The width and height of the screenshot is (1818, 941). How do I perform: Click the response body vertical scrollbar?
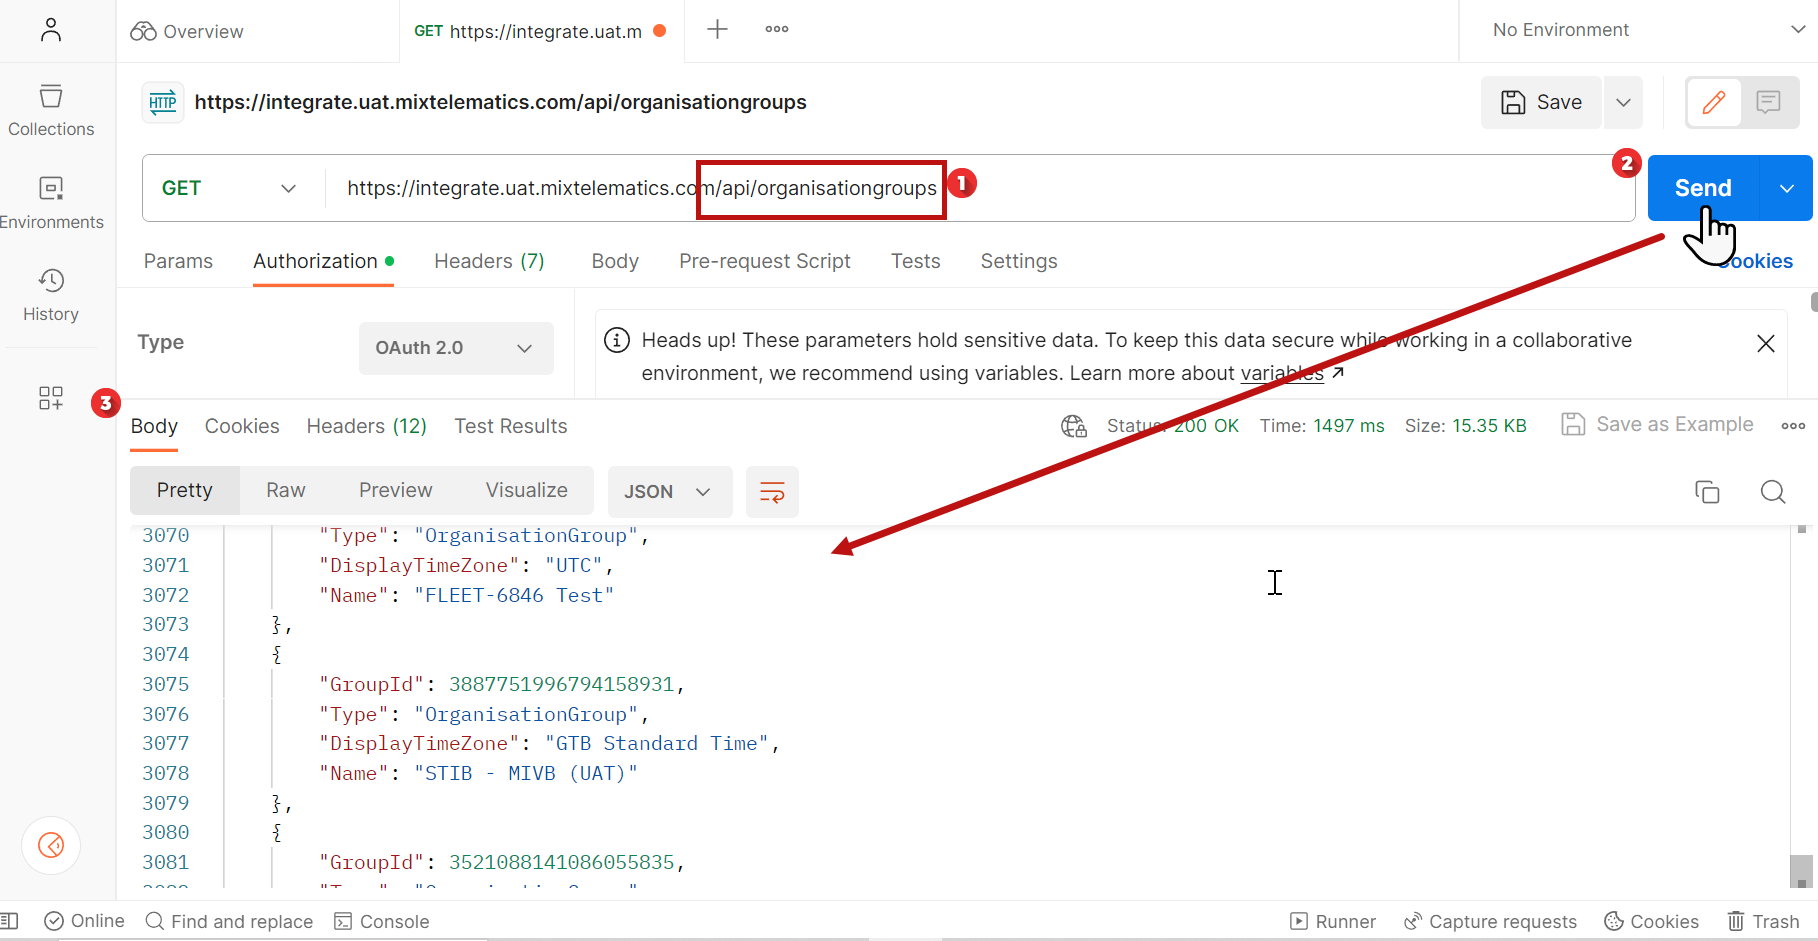point(1801,705)
